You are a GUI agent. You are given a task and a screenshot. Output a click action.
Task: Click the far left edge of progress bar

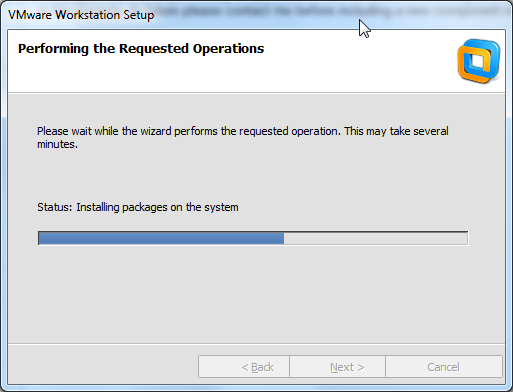40,238
